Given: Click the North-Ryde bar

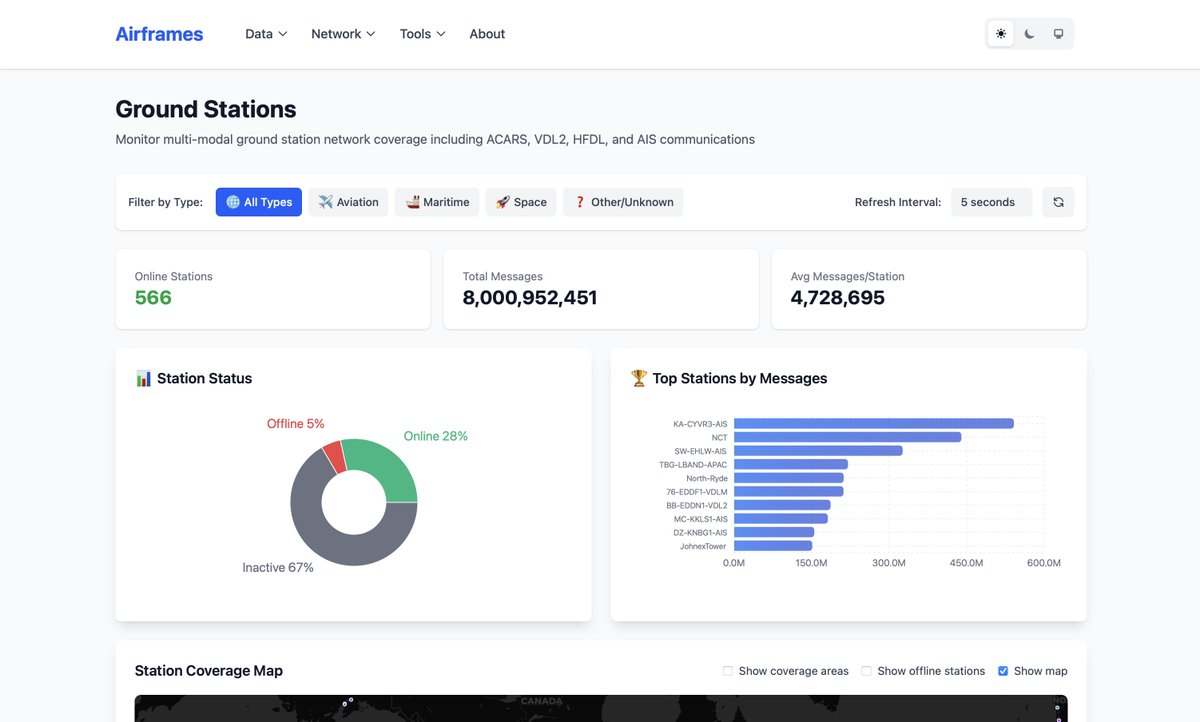Looking at the screenshot, I should click(789, 478).
